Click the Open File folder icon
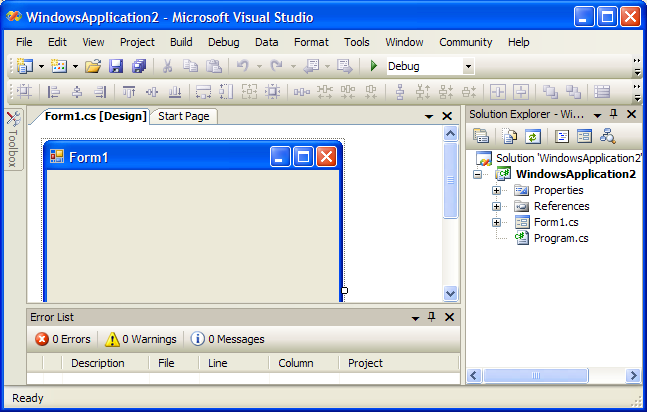This screenshot has height=412, width=647. pyautogui.click(x=93, y=66)
